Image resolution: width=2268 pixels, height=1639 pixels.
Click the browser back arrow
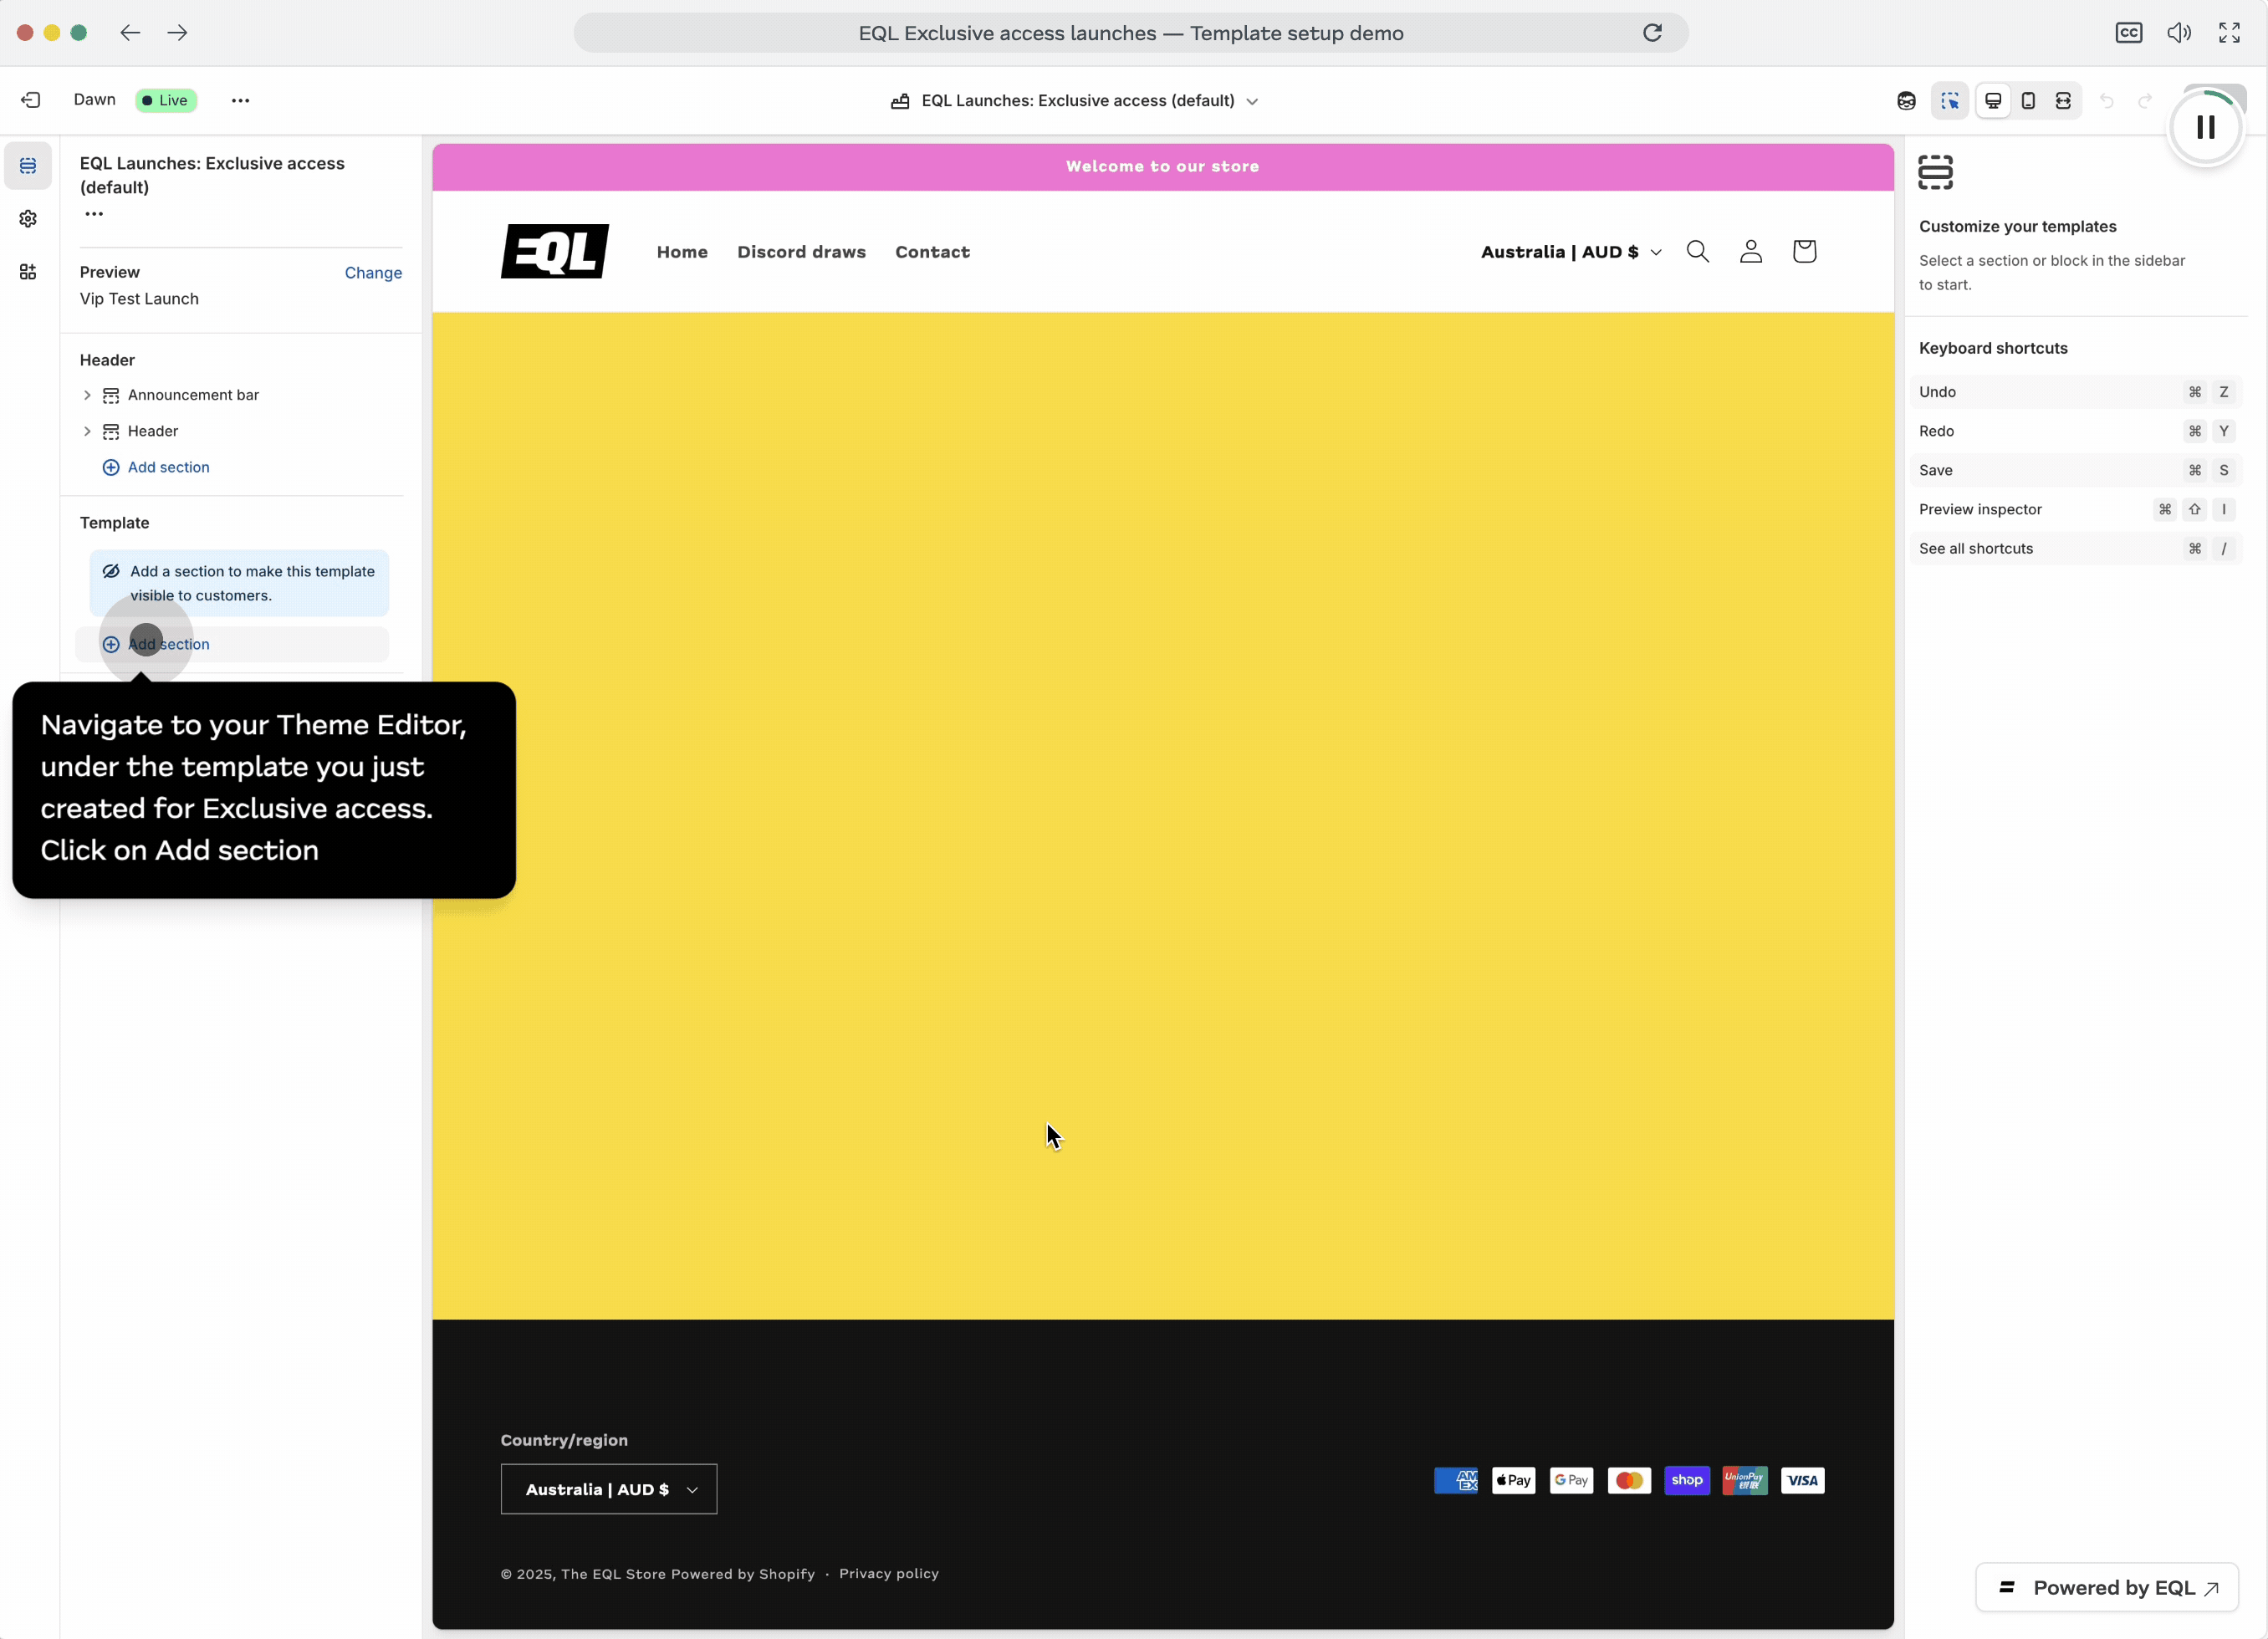coord(130,33)
